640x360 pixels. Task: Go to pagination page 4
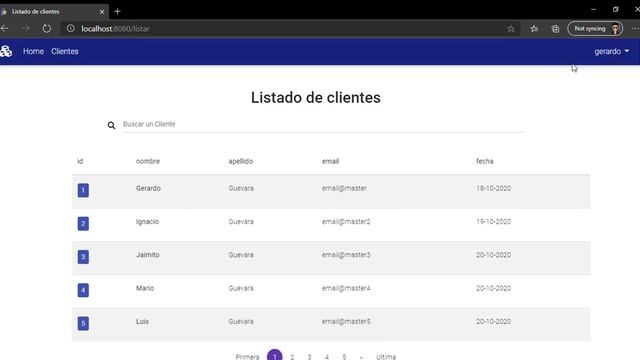(327, 357)
